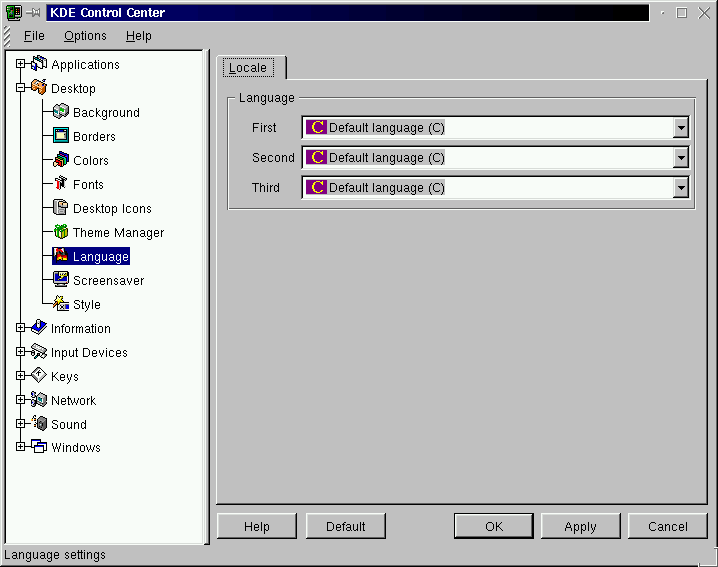718x567 pixels.
Task: Select the Style module icon
Action: pos(60,304)
